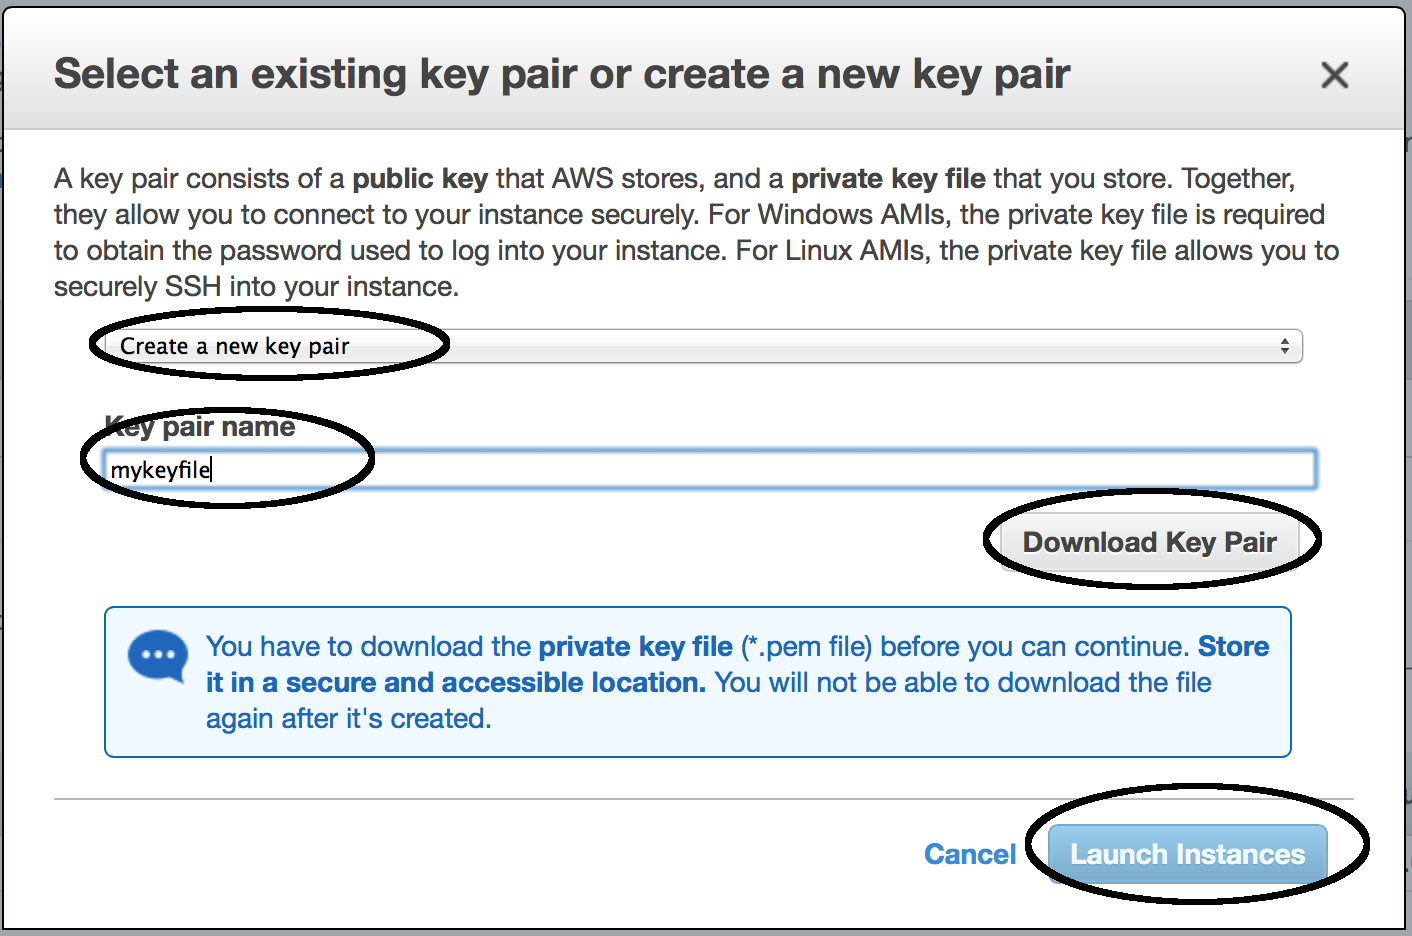Click the Launch Instances button
Screen dimensions: 1412x936
click(x=1187, y=854)
